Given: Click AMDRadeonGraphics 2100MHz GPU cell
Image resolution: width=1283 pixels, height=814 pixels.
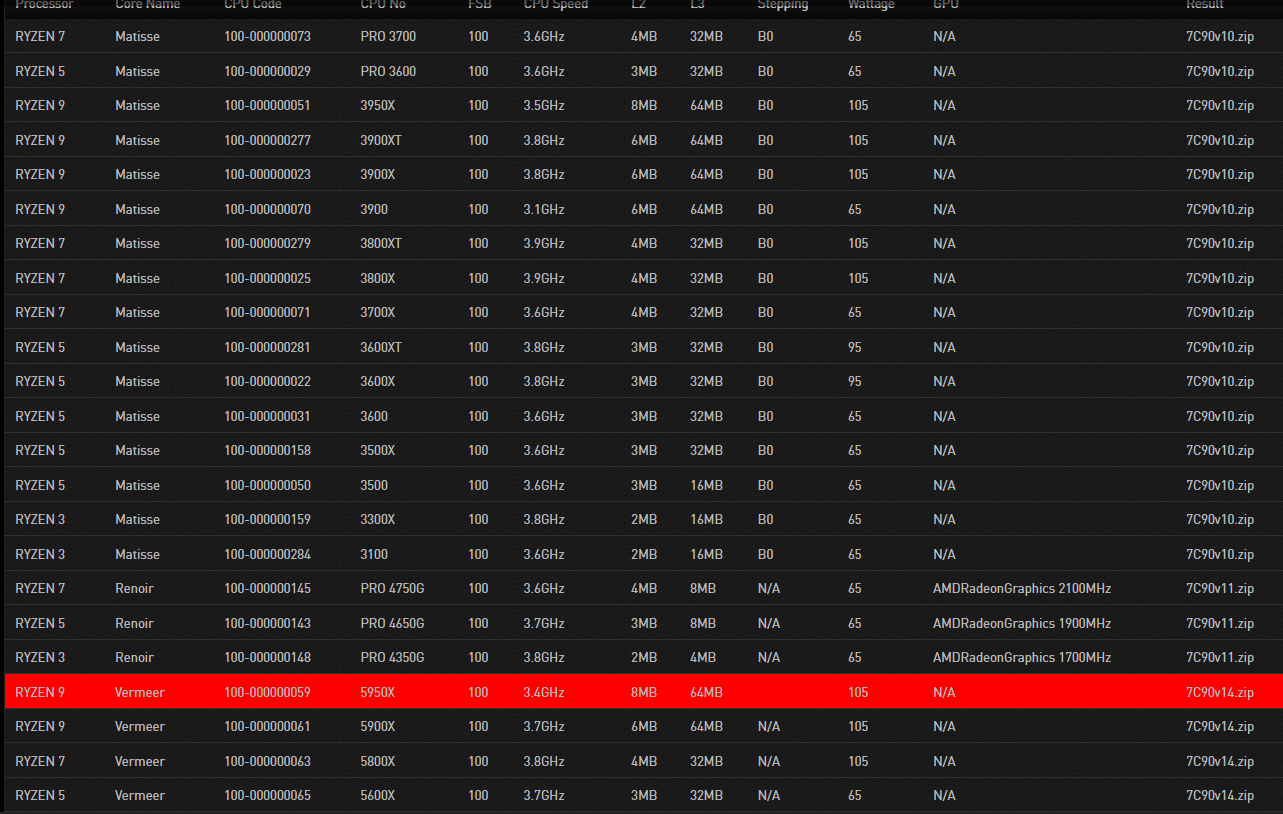Looking at the screenshot, I should (x=1022, y=588).
